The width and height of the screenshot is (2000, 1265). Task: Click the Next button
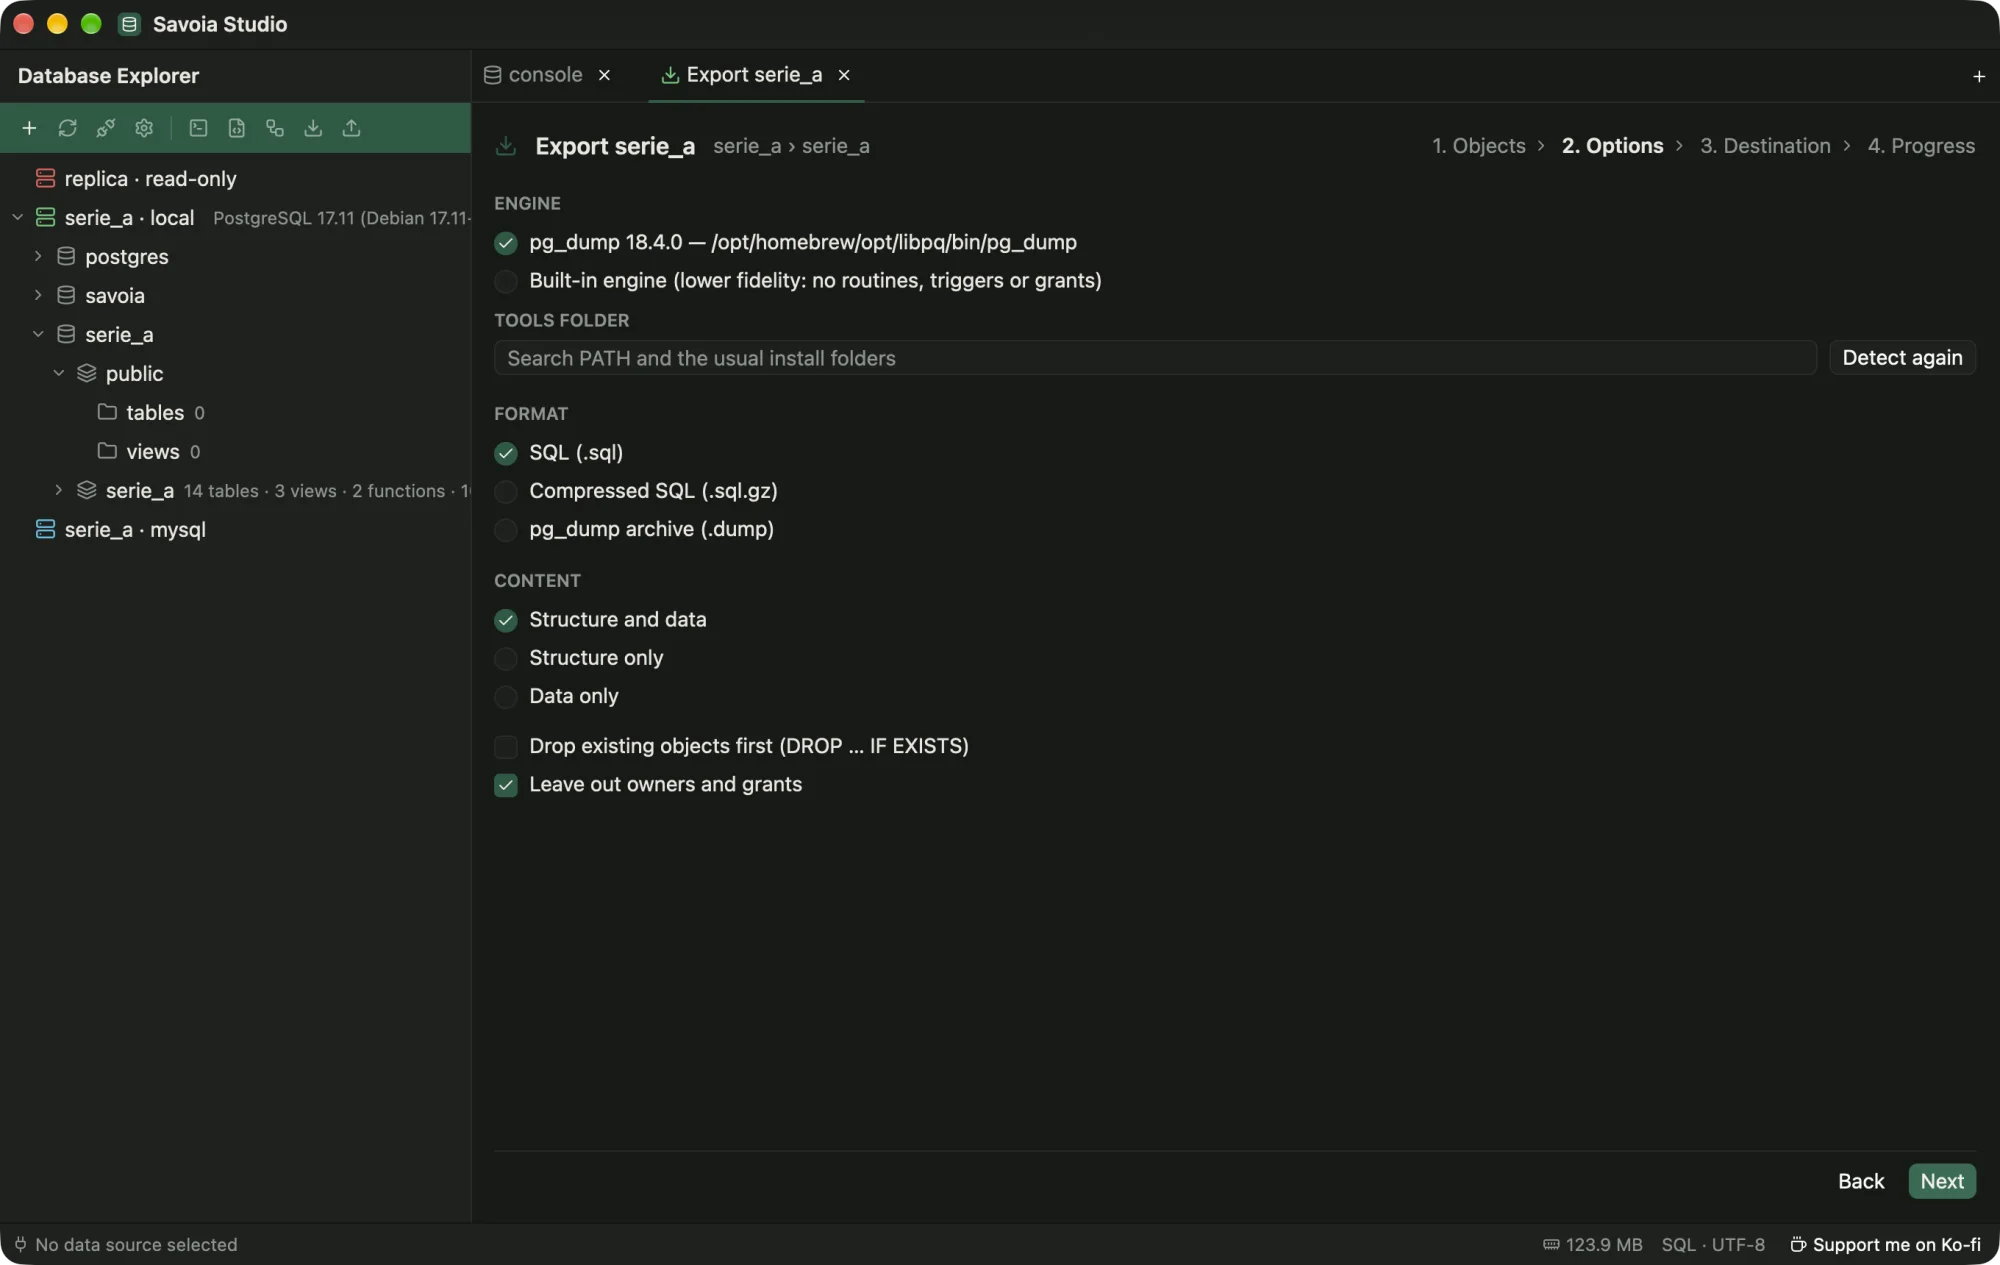click(1942, 1181)
